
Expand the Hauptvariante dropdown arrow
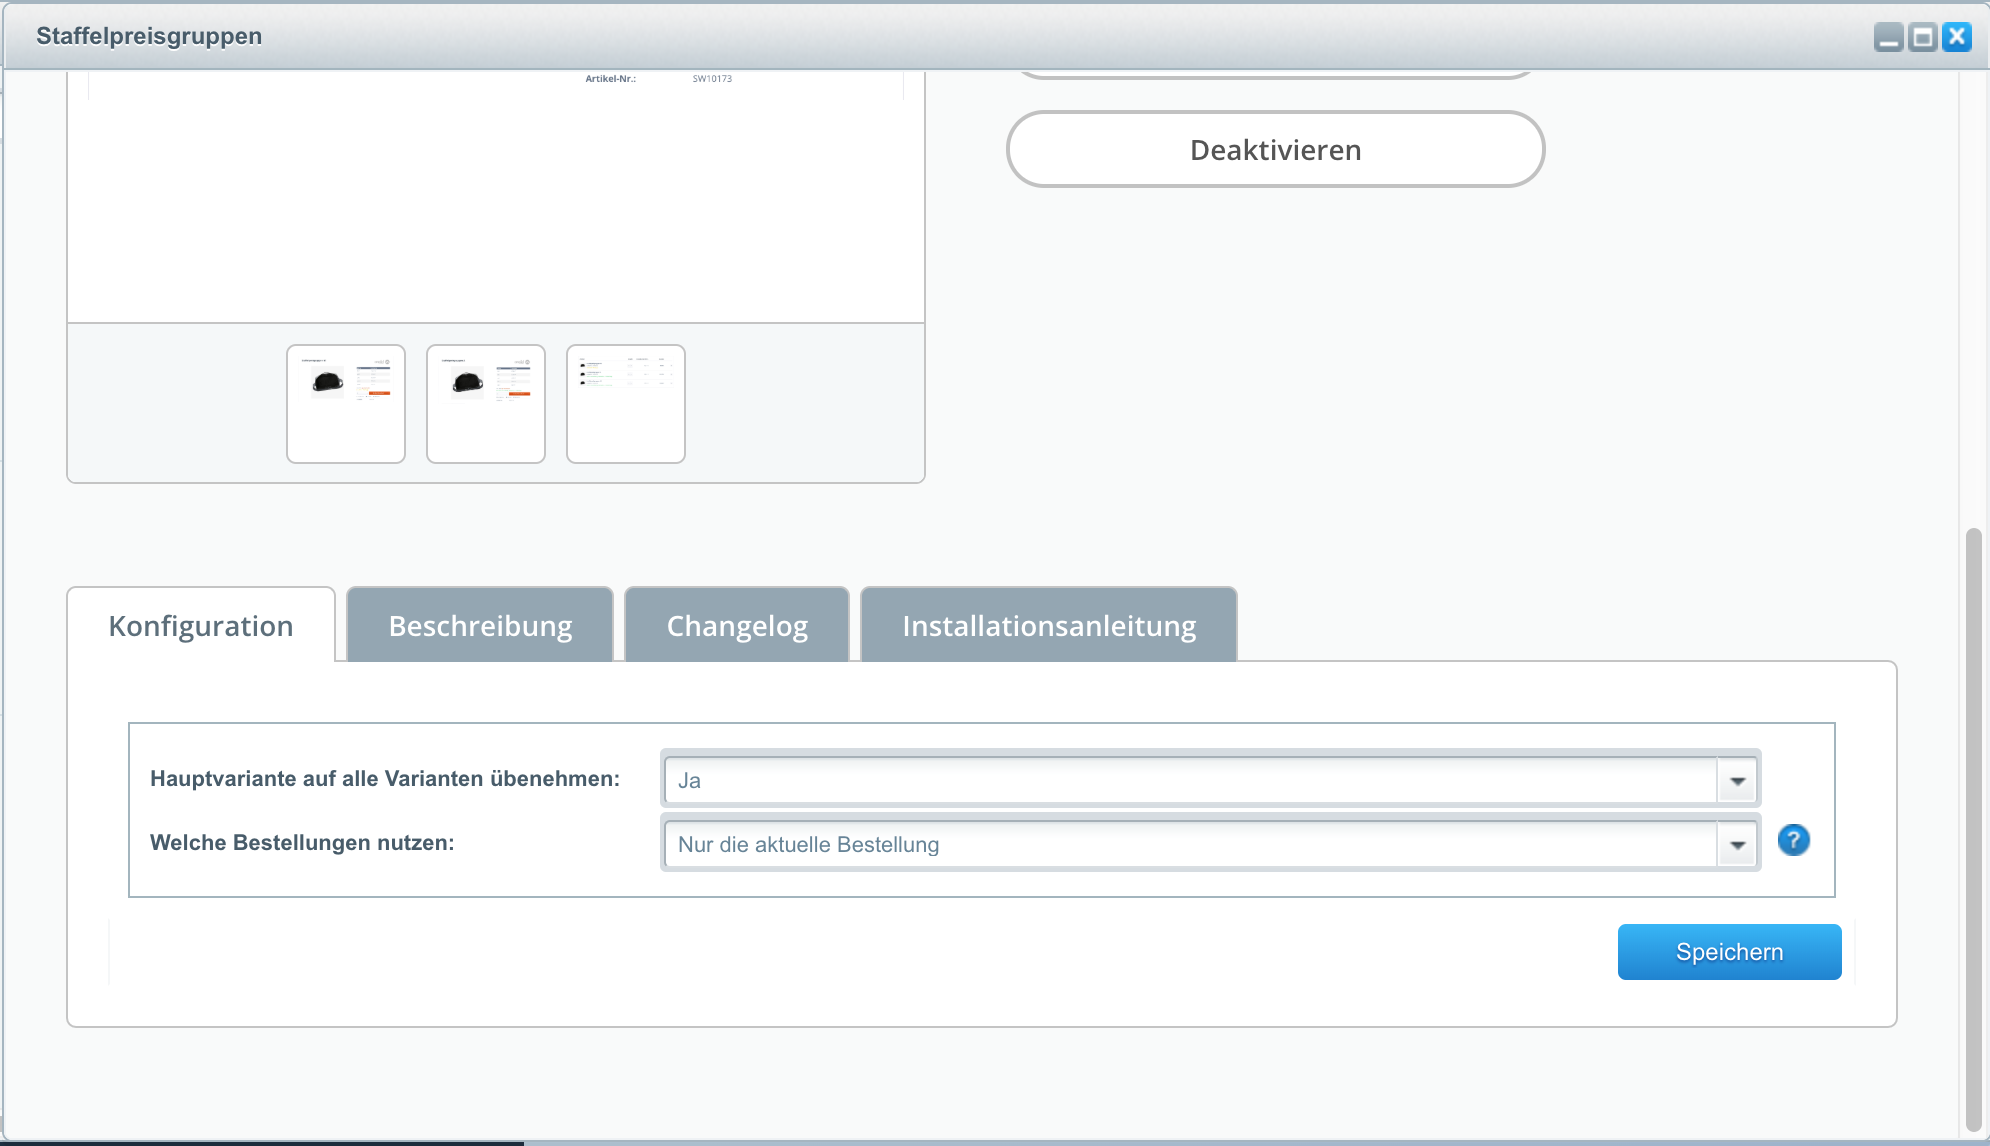point(1738,781)
